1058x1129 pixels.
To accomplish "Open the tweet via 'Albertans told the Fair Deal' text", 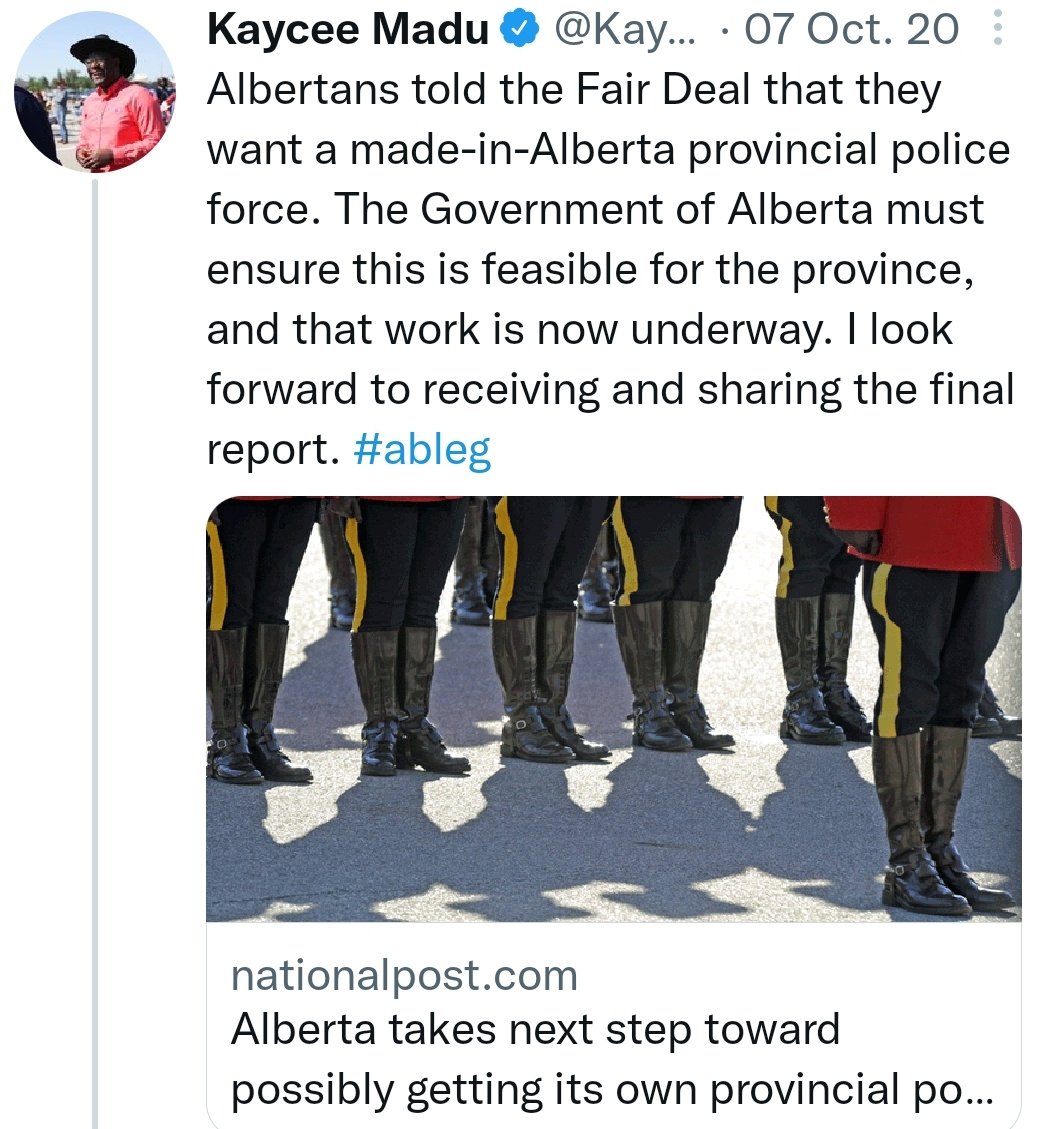I will pyautogui.click(x=574, y=91).
